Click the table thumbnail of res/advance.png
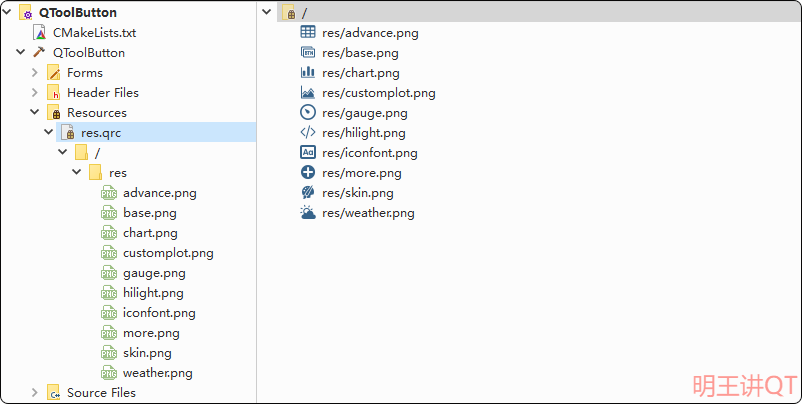802x404 pixels. point(308,32)
